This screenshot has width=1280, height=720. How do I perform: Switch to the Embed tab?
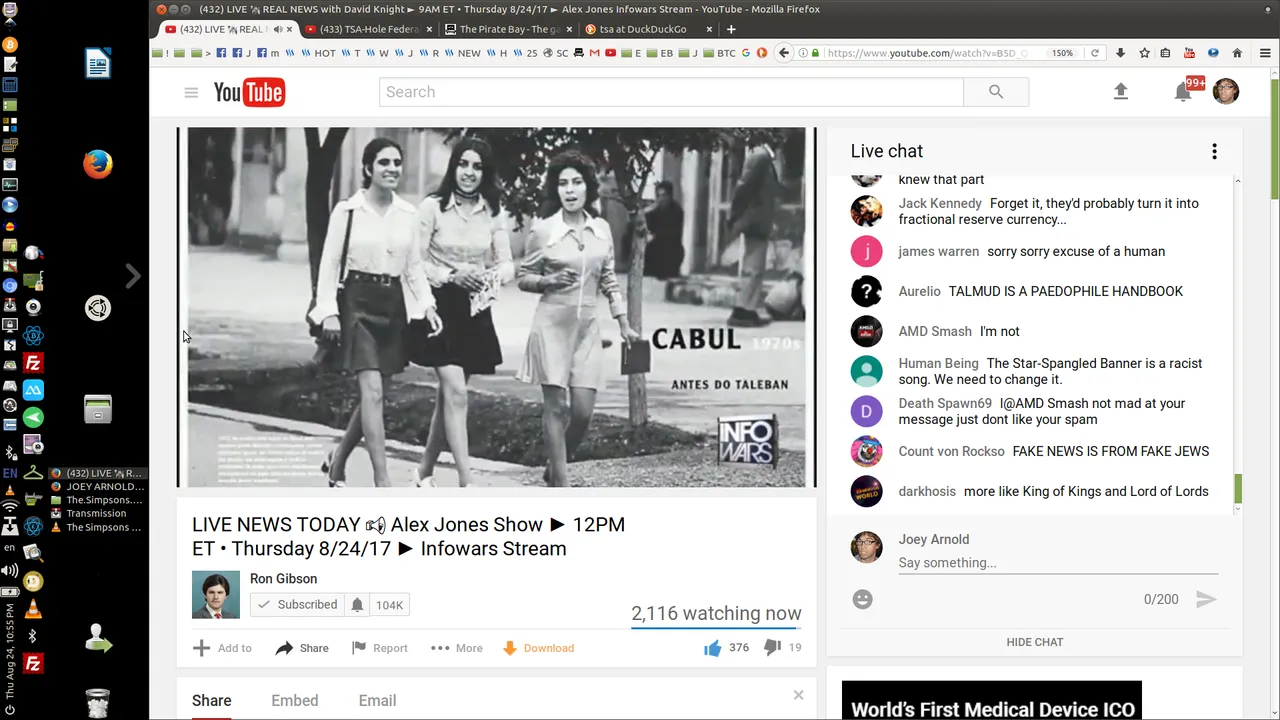click(x=295, y=701)
